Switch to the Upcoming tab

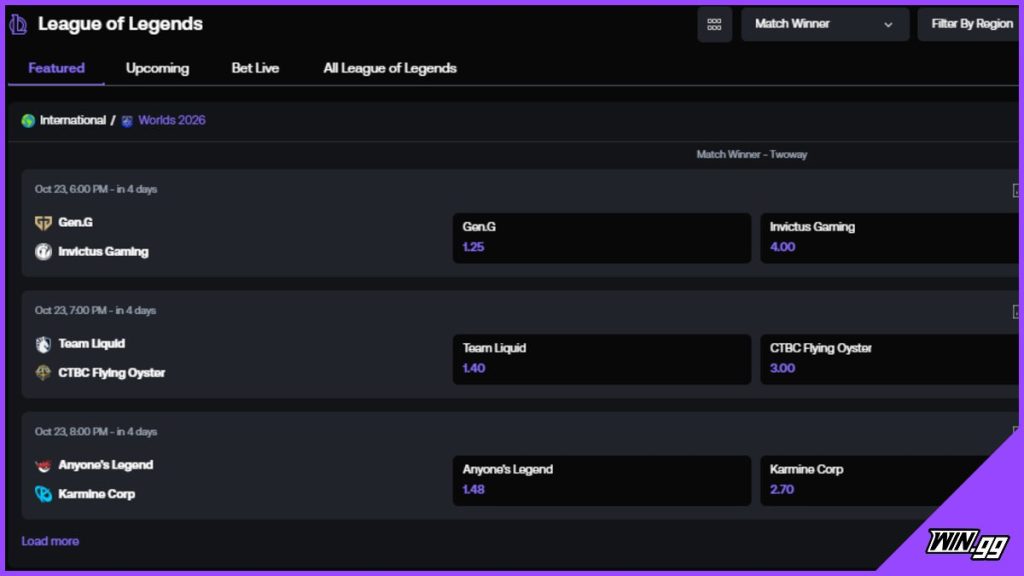(157, 68)
